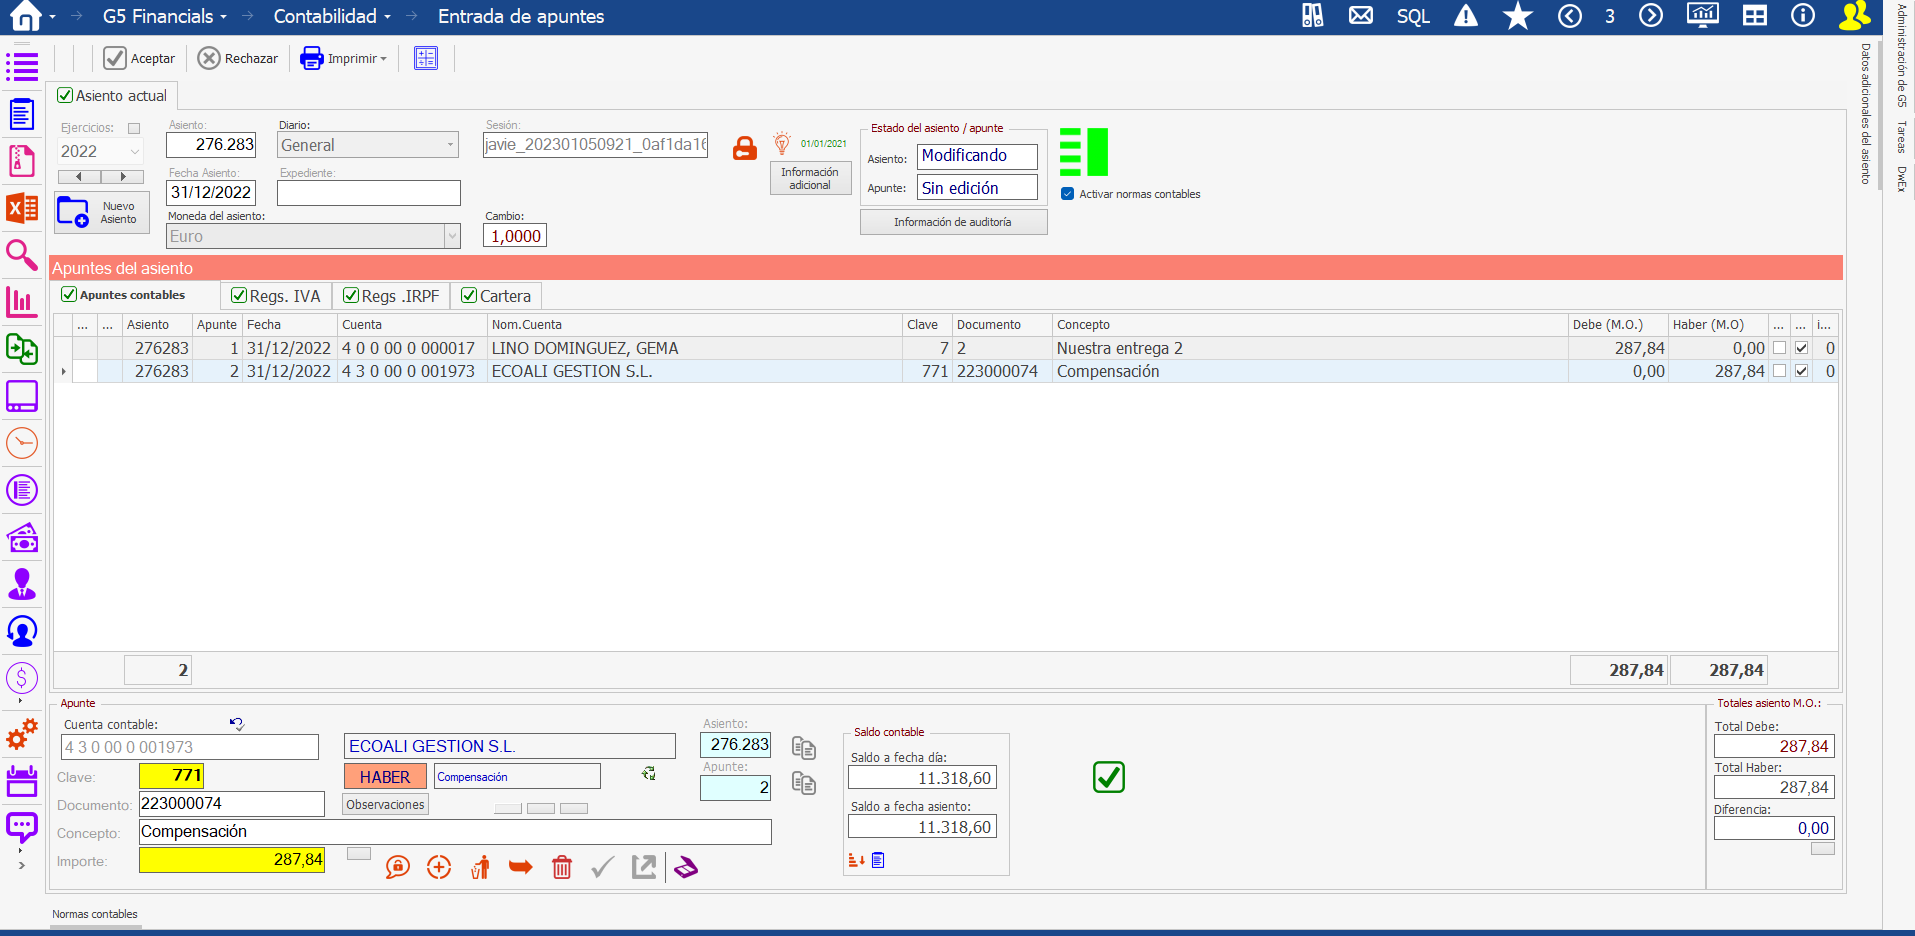Open the Ejercicios 2022 year dropdown
This screenshot has width=1915, height=936.
tap(134, 152)
